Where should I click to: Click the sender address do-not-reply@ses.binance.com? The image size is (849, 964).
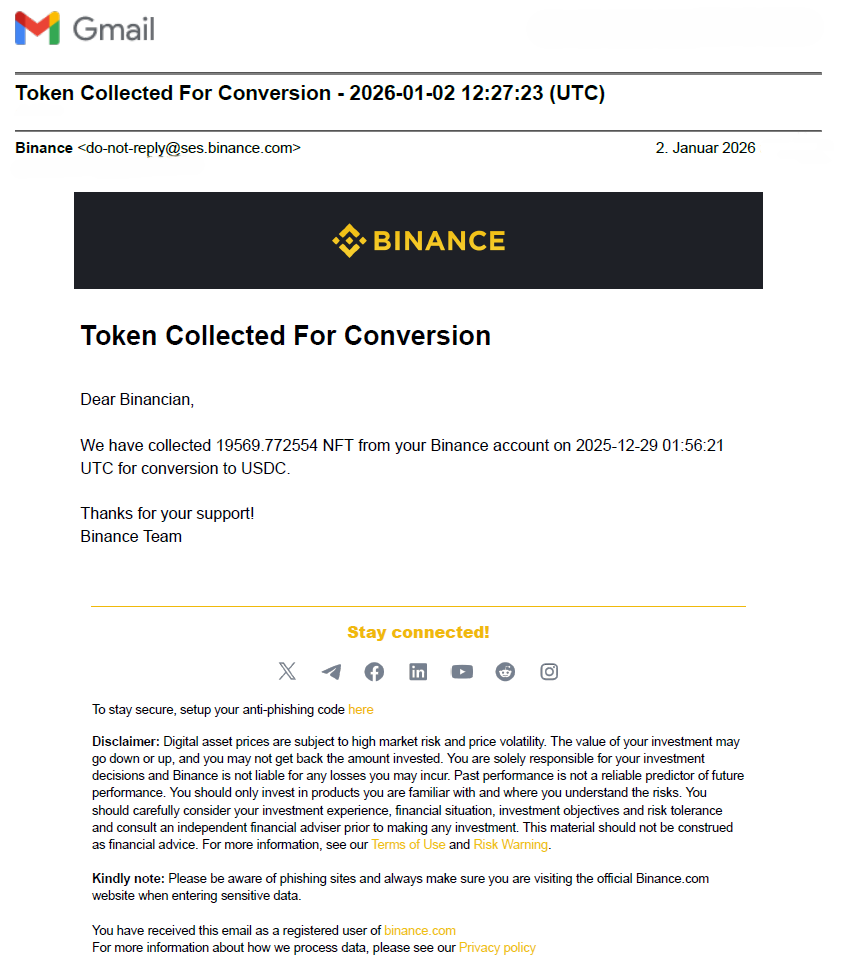[x=189, y=148]
